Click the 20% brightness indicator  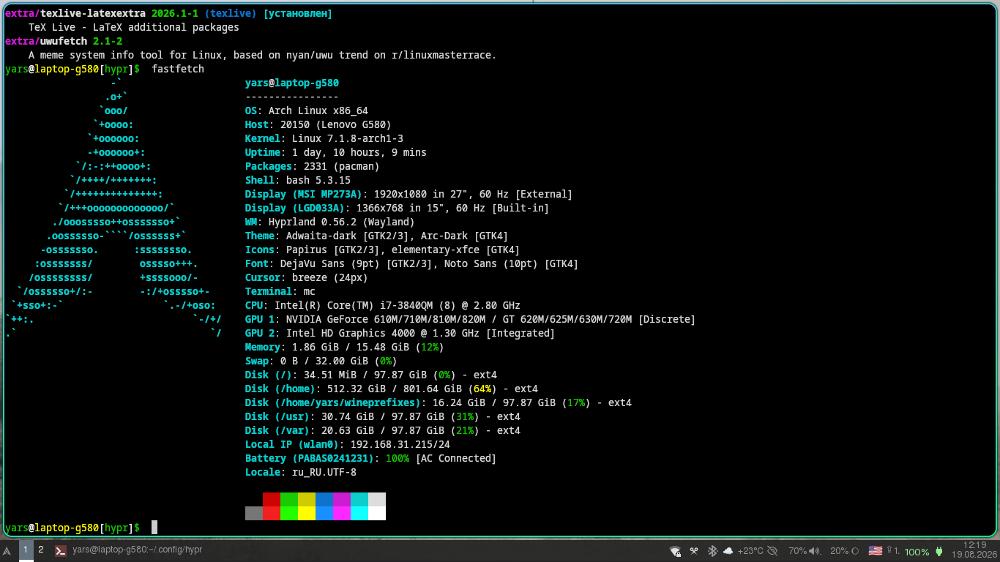point(839,551)
